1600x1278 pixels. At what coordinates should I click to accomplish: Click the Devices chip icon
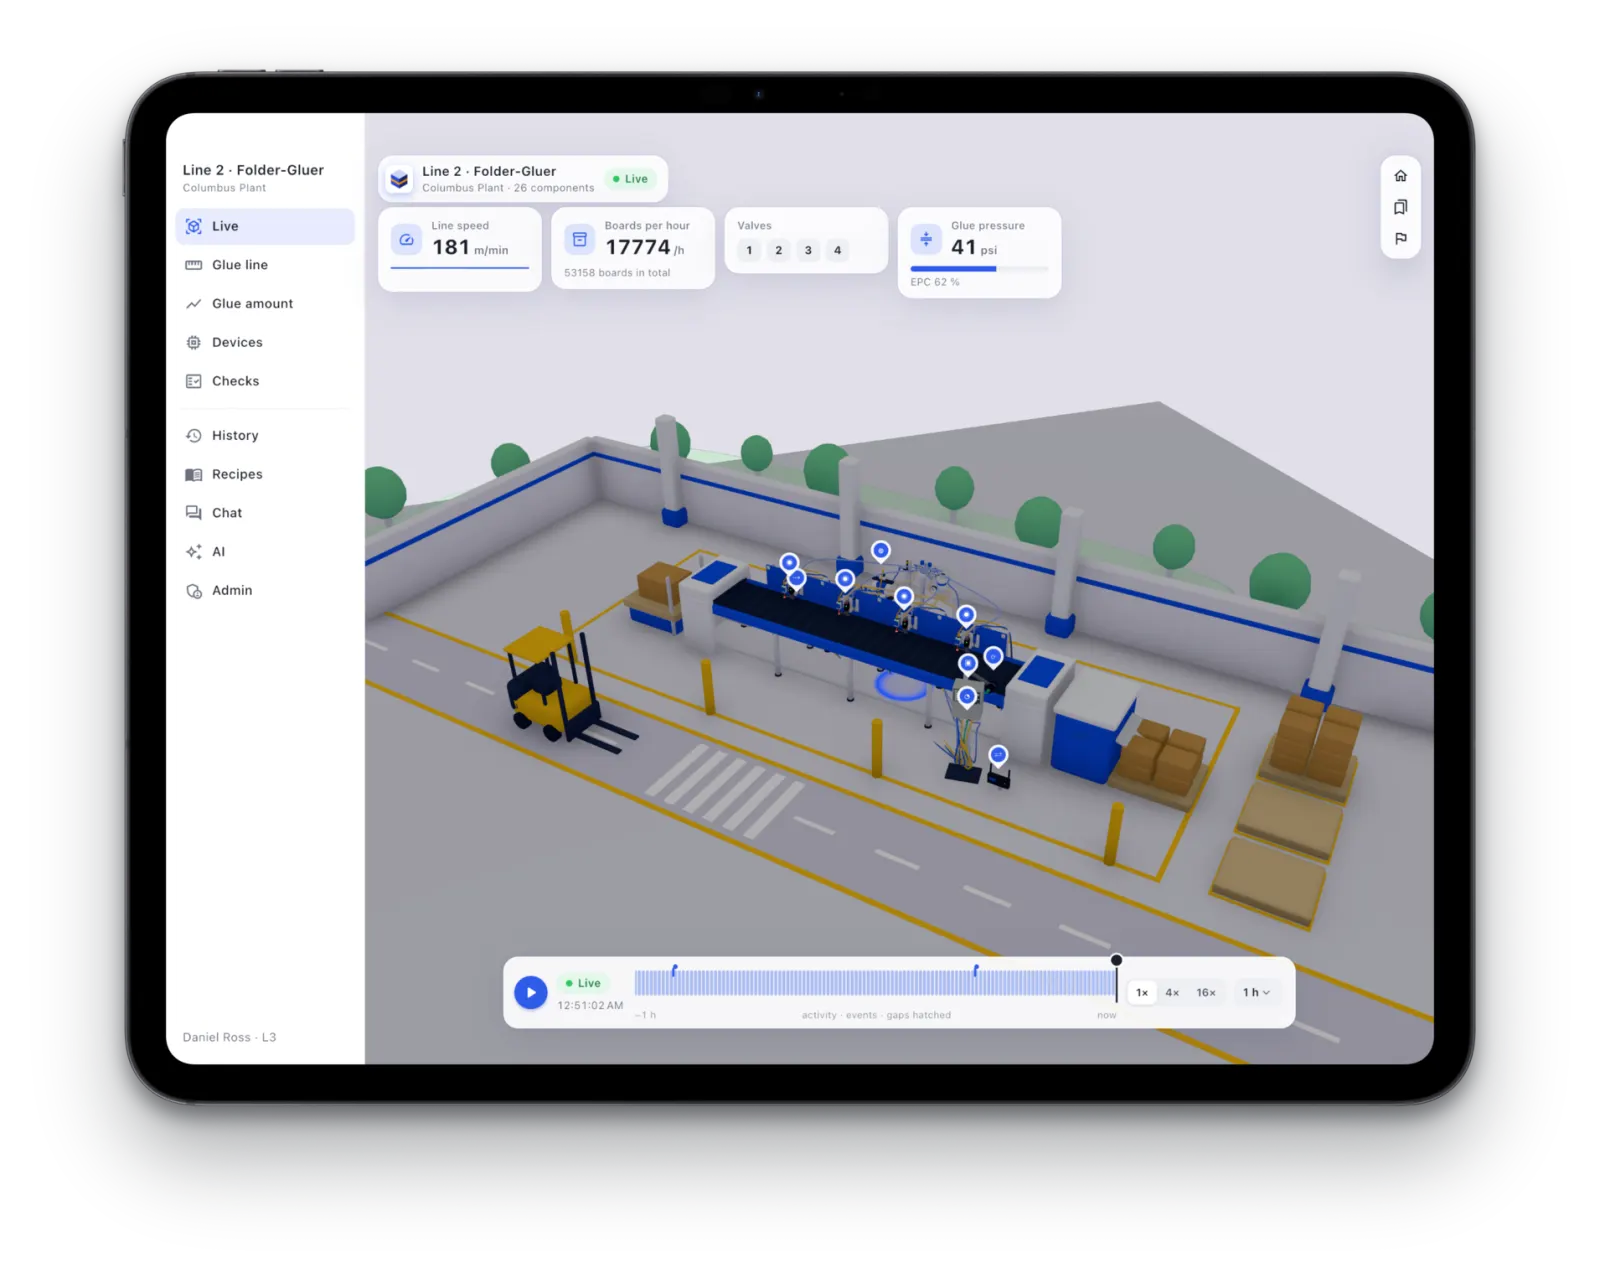click(x=194, y=342)
